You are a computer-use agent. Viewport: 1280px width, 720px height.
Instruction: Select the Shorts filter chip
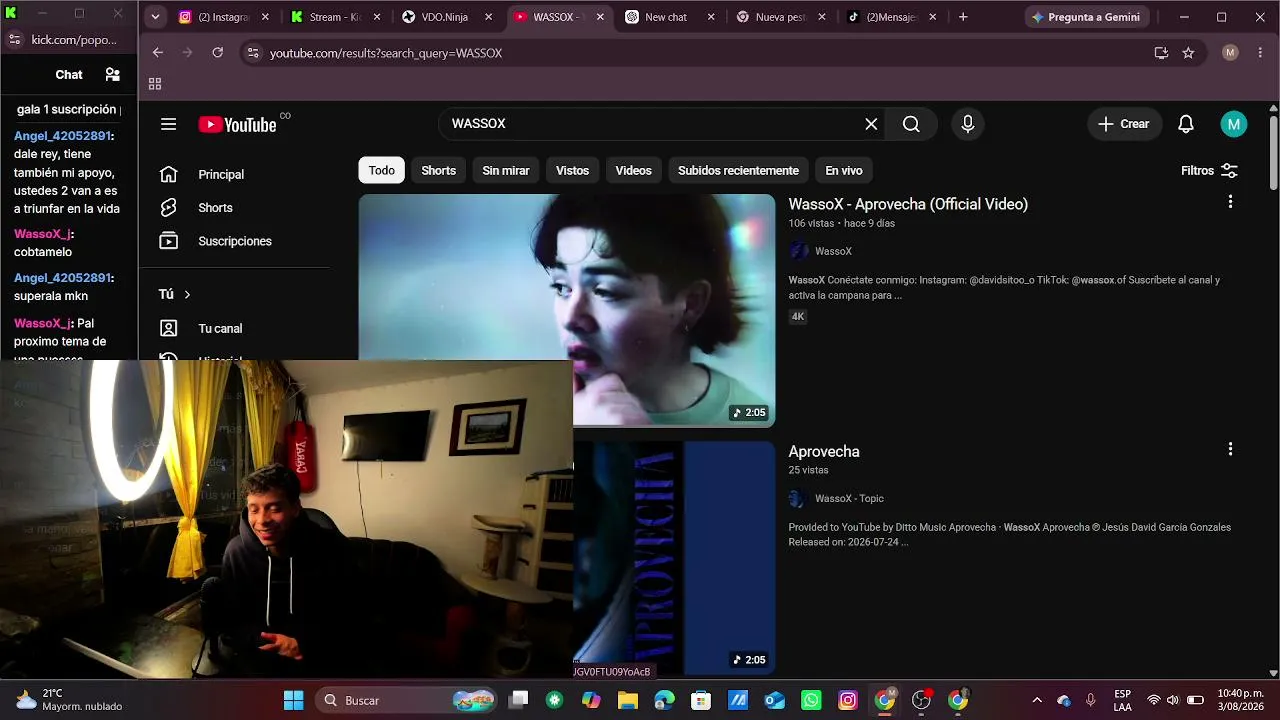point(438,170)
